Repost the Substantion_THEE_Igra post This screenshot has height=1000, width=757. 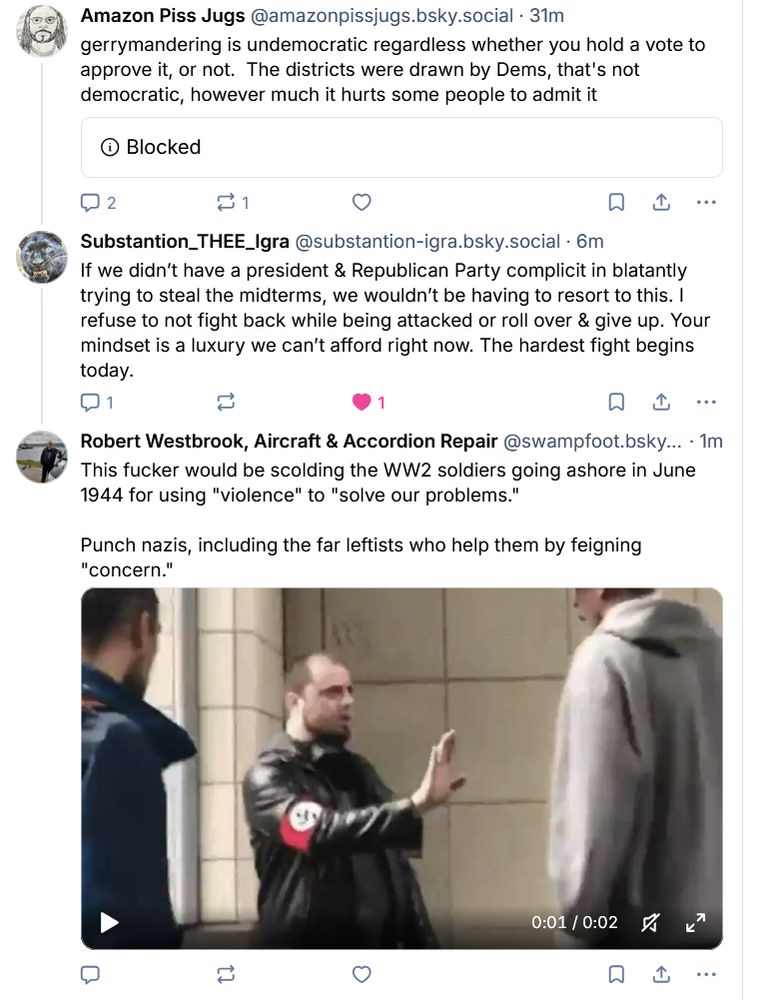click(x=226, y=402)
